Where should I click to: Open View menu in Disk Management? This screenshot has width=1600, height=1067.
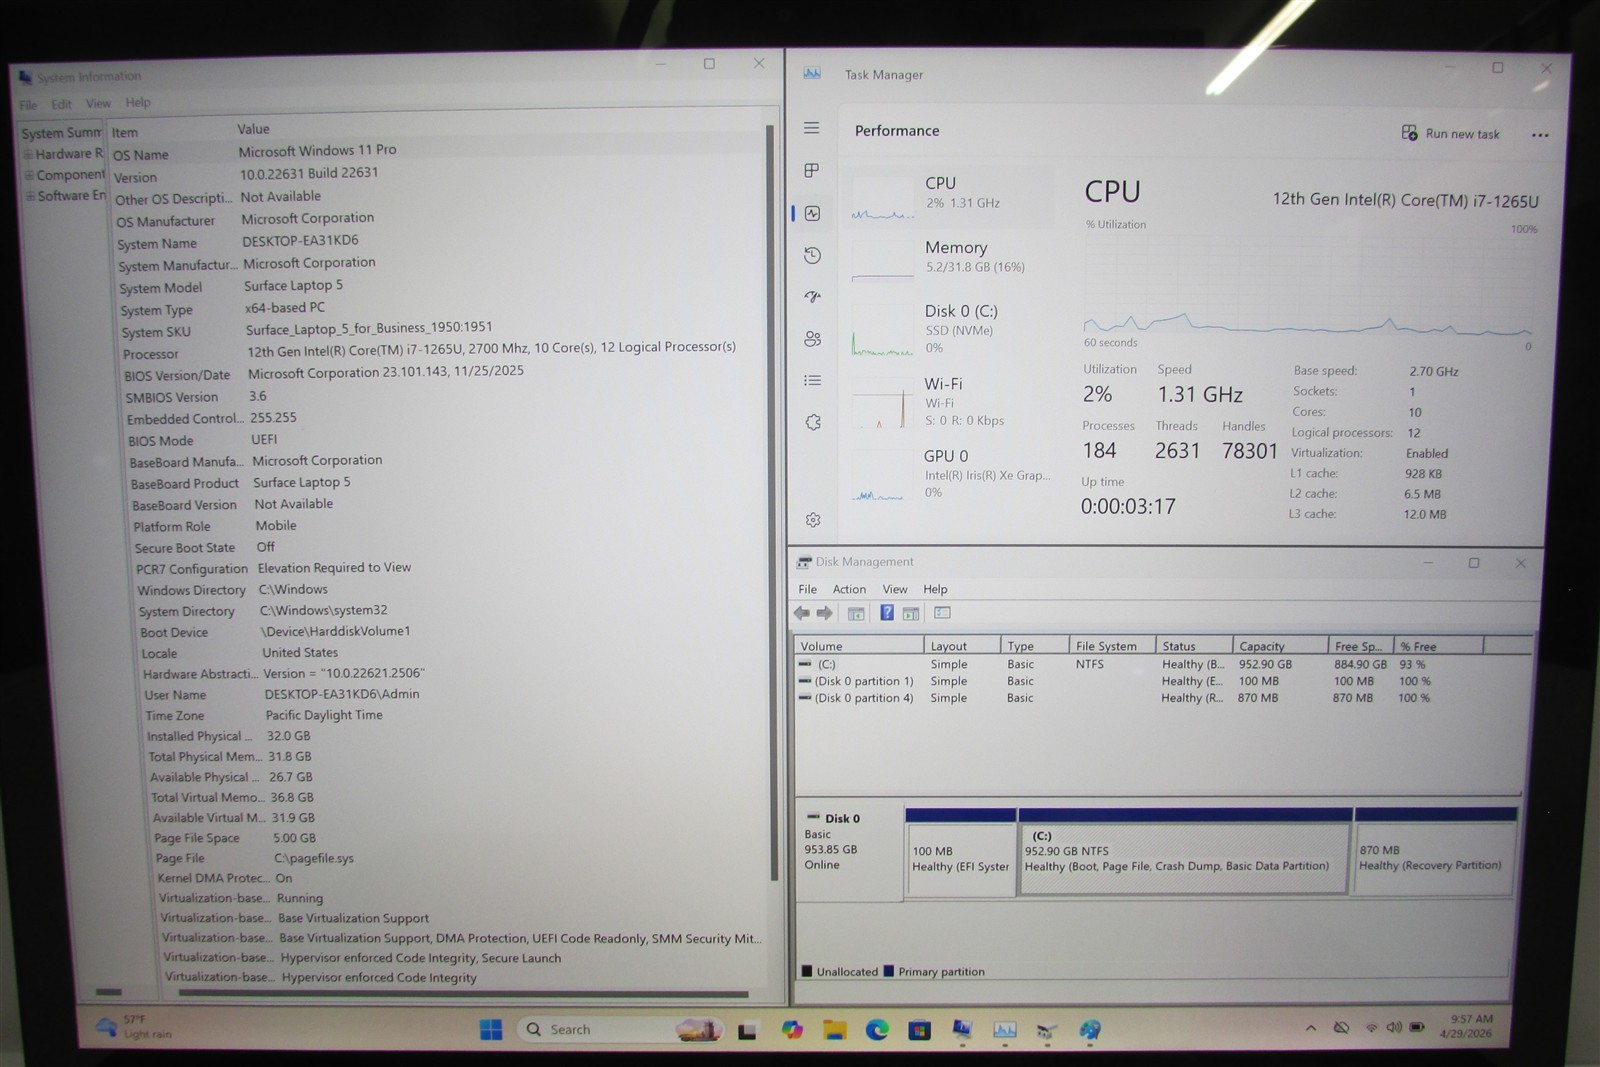coord(895,589)
